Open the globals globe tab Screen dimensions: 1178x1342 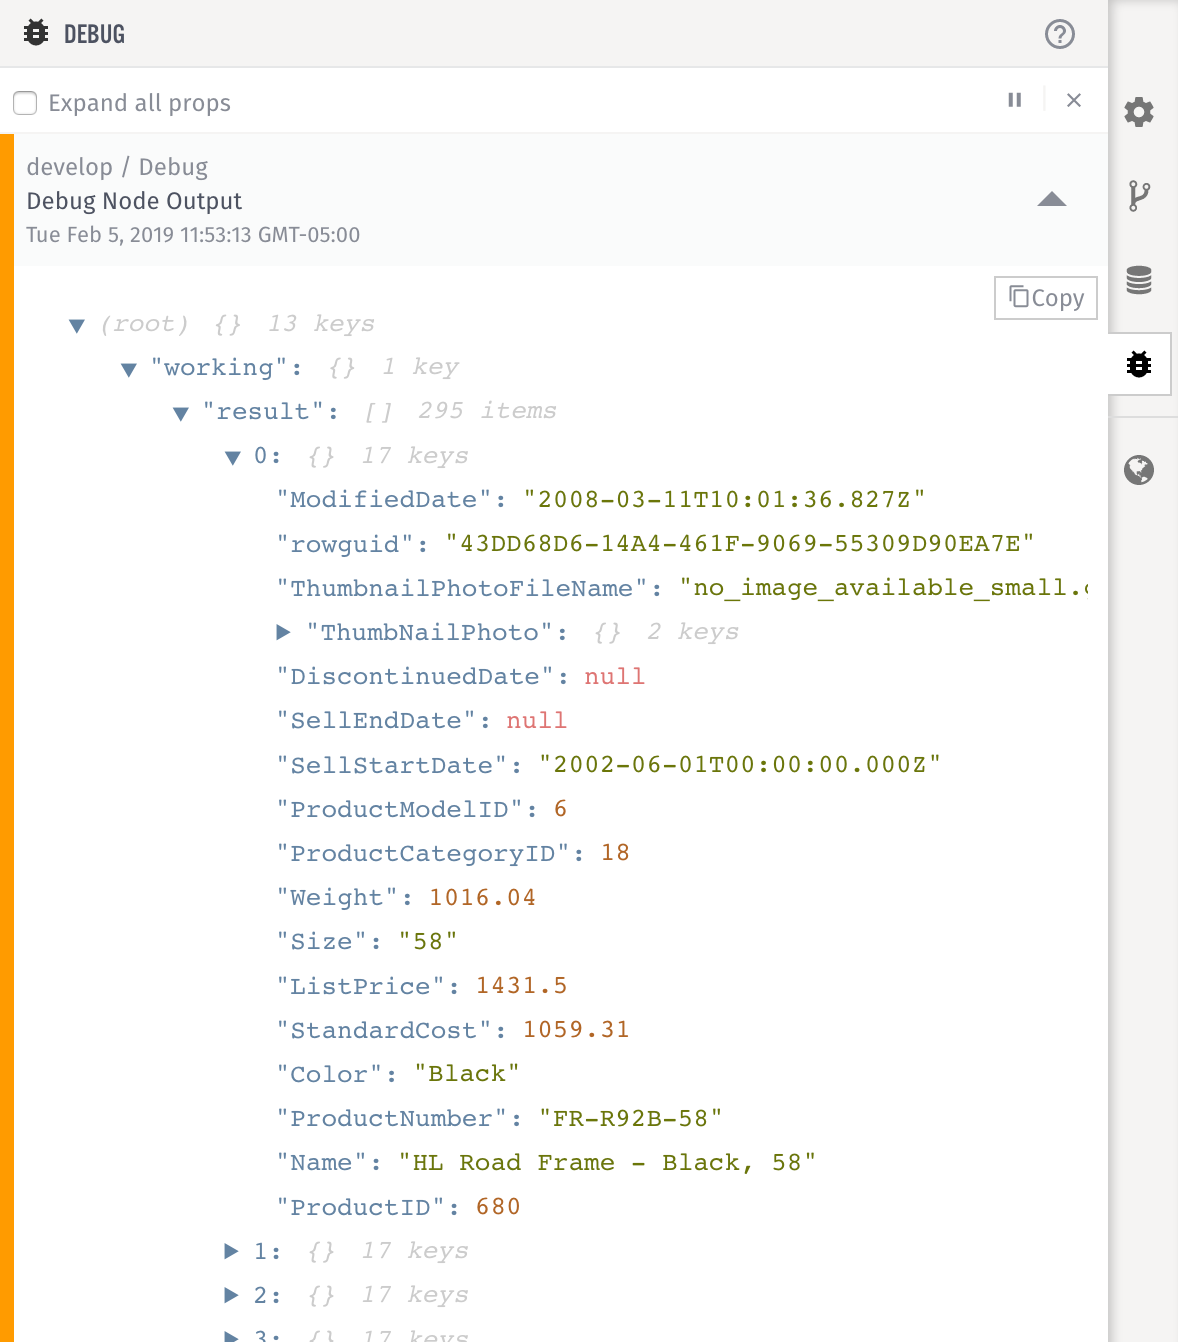coord(1139,470)
